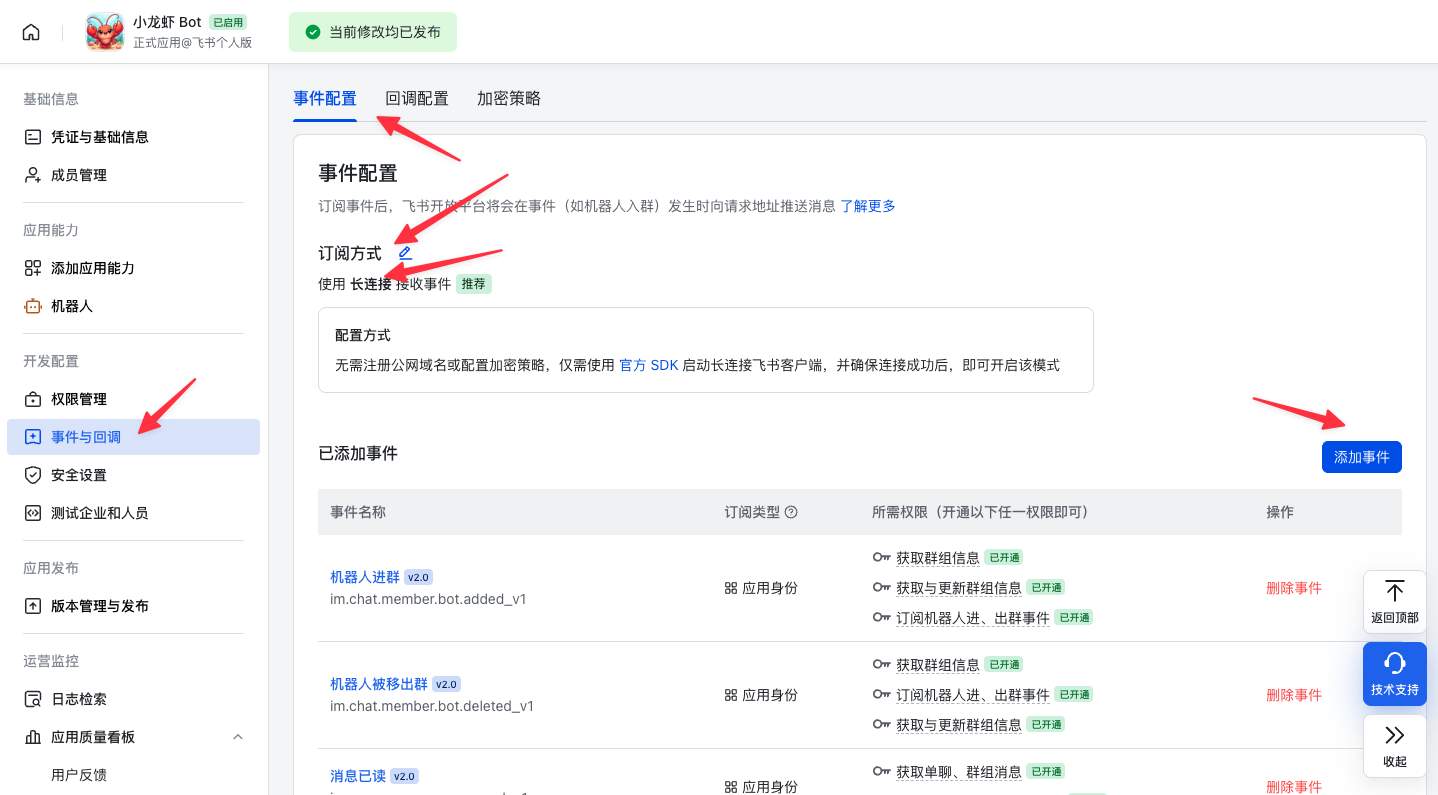Viewport: 1438px width, 795px height.
Task: Click 已启用 status badge
Action: pyautogui.click(x=228, y=22)
